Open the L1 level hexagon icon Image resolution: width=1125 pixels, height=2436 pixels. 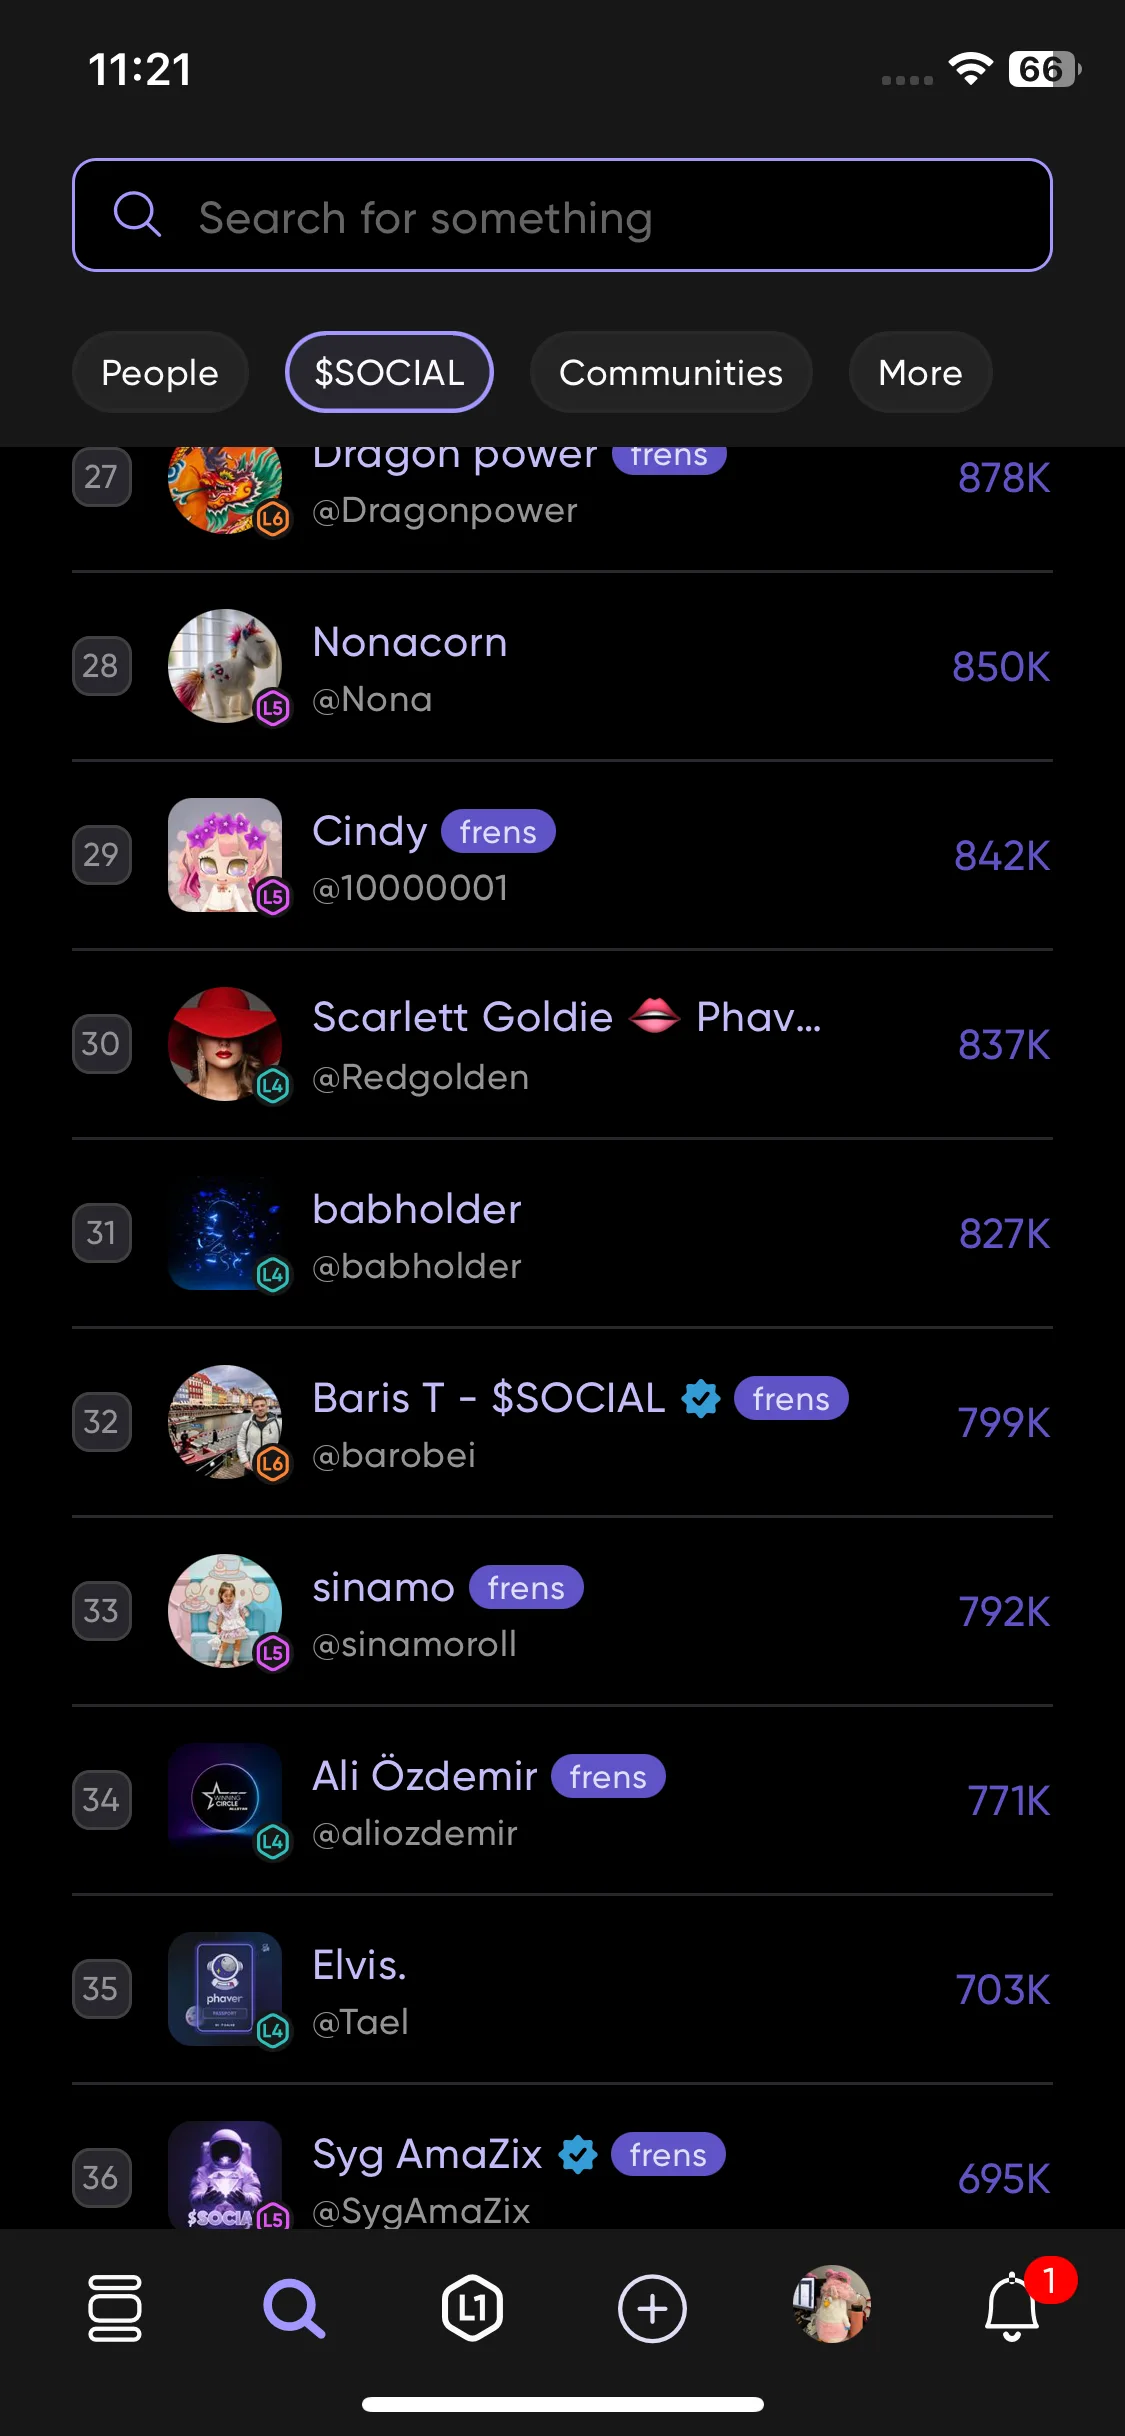pyautogui.click(x=472, y=2308)
